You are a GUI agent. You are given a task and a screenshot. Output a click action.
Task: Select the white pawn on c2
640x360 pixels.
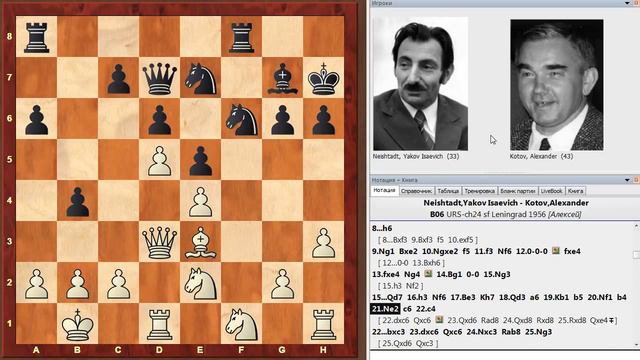(118, 283)
